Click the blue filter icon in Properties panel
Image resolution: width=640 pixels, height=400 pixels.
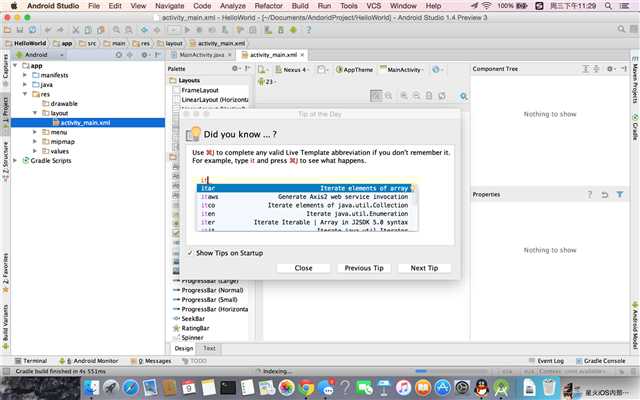click(x=620, y=195)
